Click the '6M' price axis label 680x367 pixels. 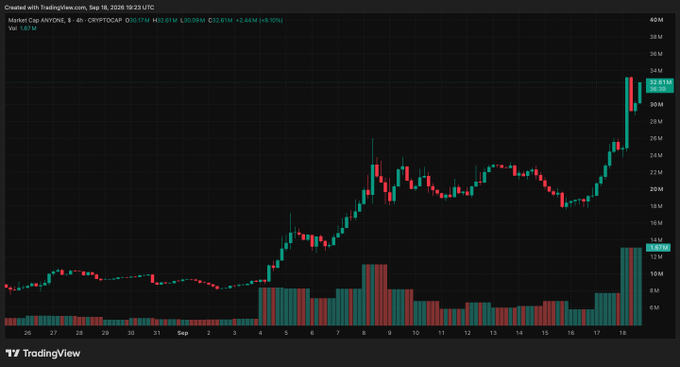654,308
